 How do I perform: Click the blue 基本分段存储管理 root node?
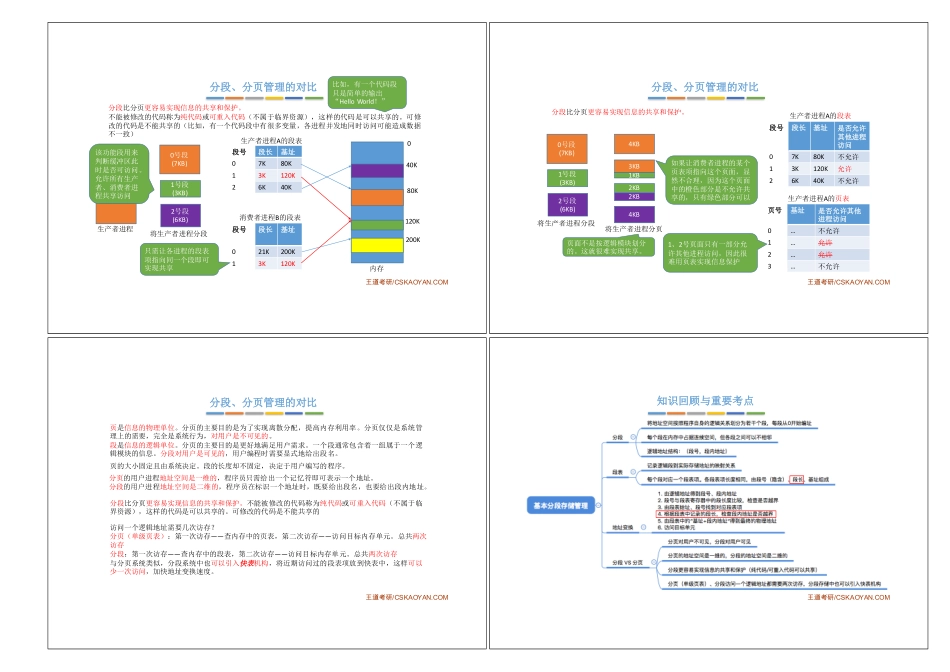click(x=561, y=506)
